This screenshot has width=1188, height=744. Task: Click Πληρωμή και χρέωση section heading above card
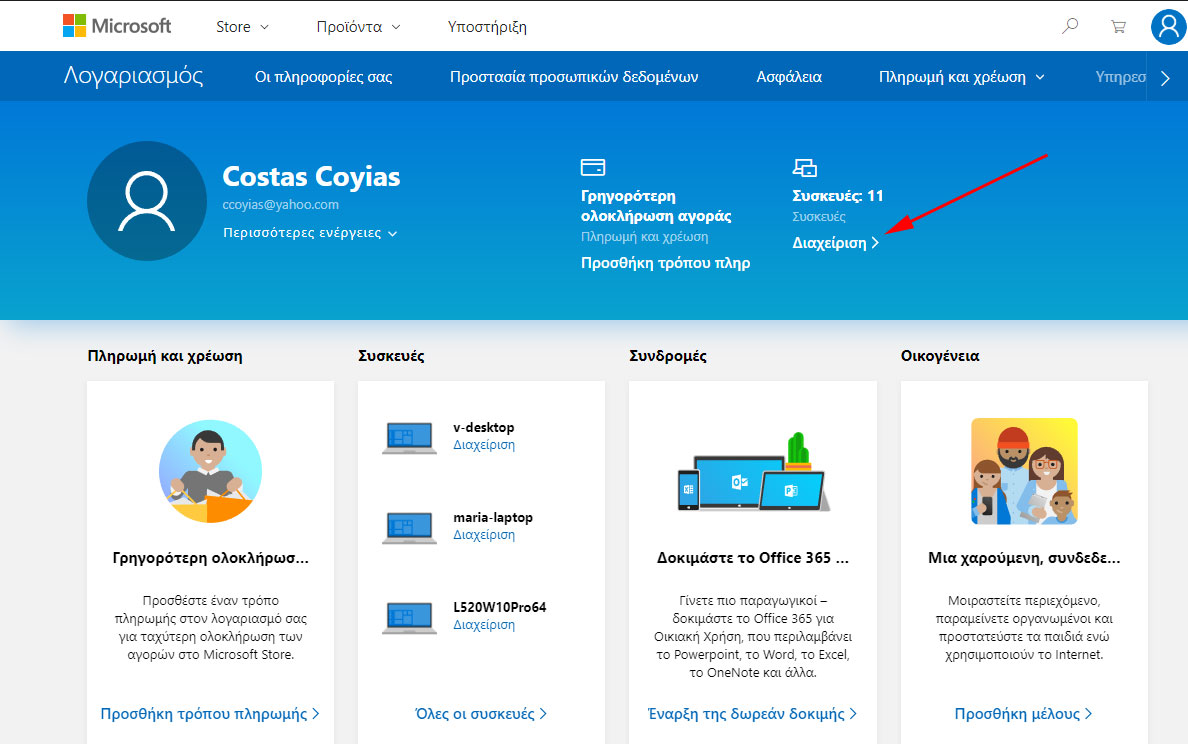(165, 356)
